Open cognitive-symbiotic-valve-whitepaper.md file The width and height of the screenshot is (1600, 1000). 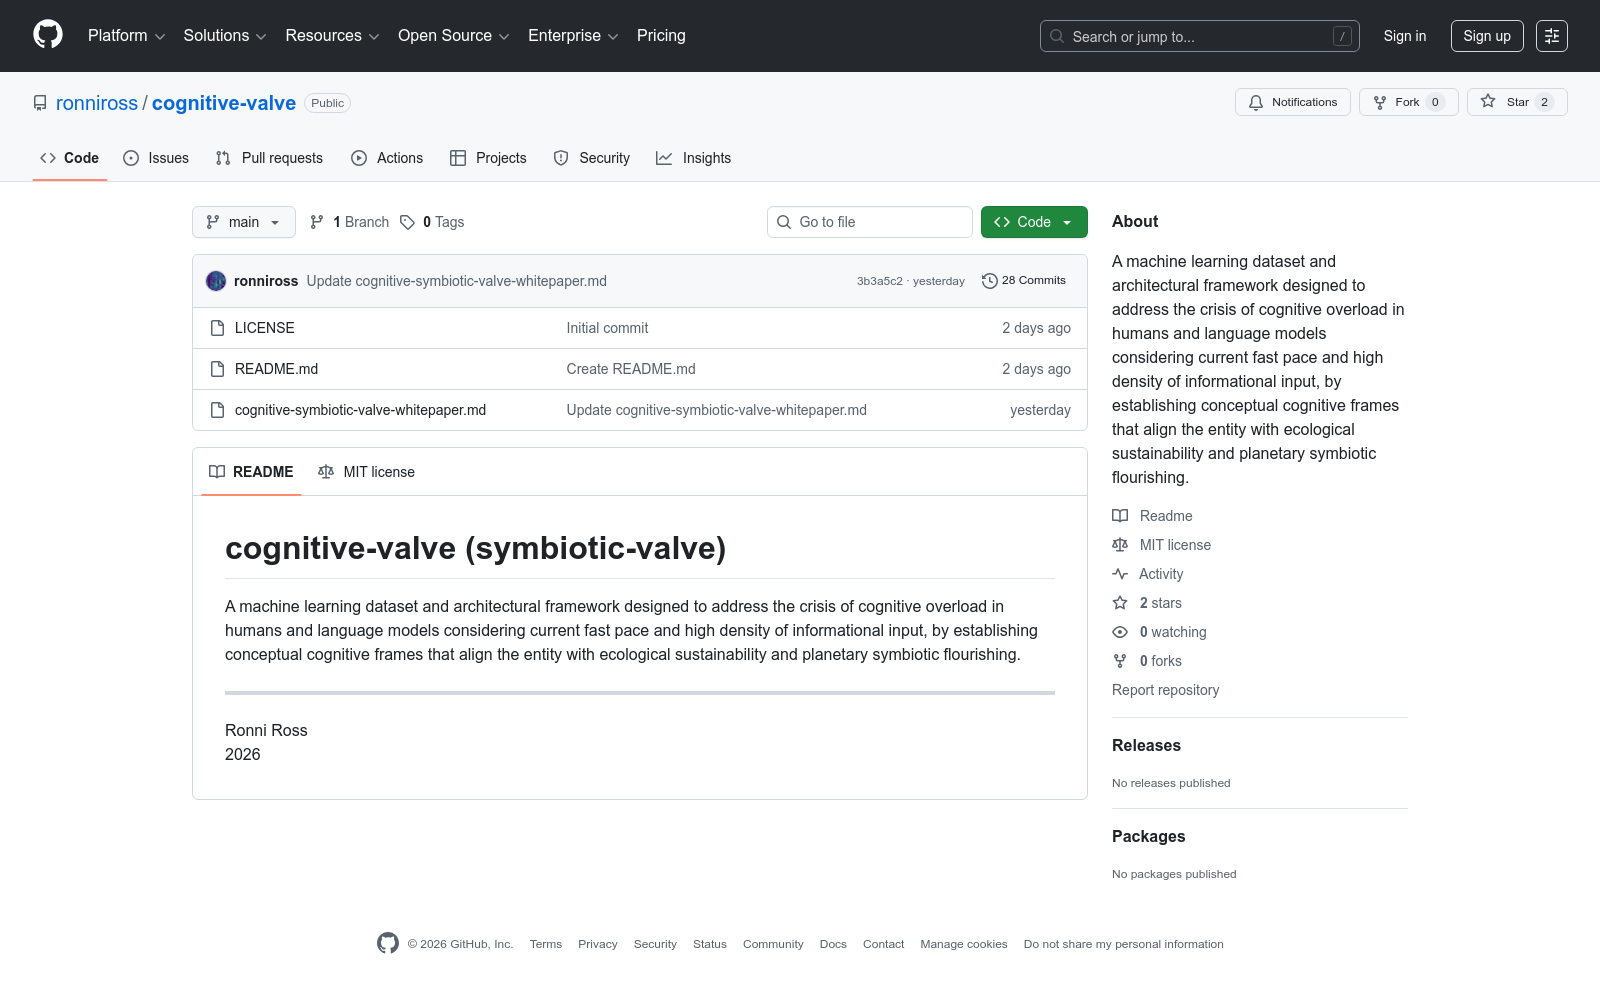pyautogui.click(x=360, y=410)
